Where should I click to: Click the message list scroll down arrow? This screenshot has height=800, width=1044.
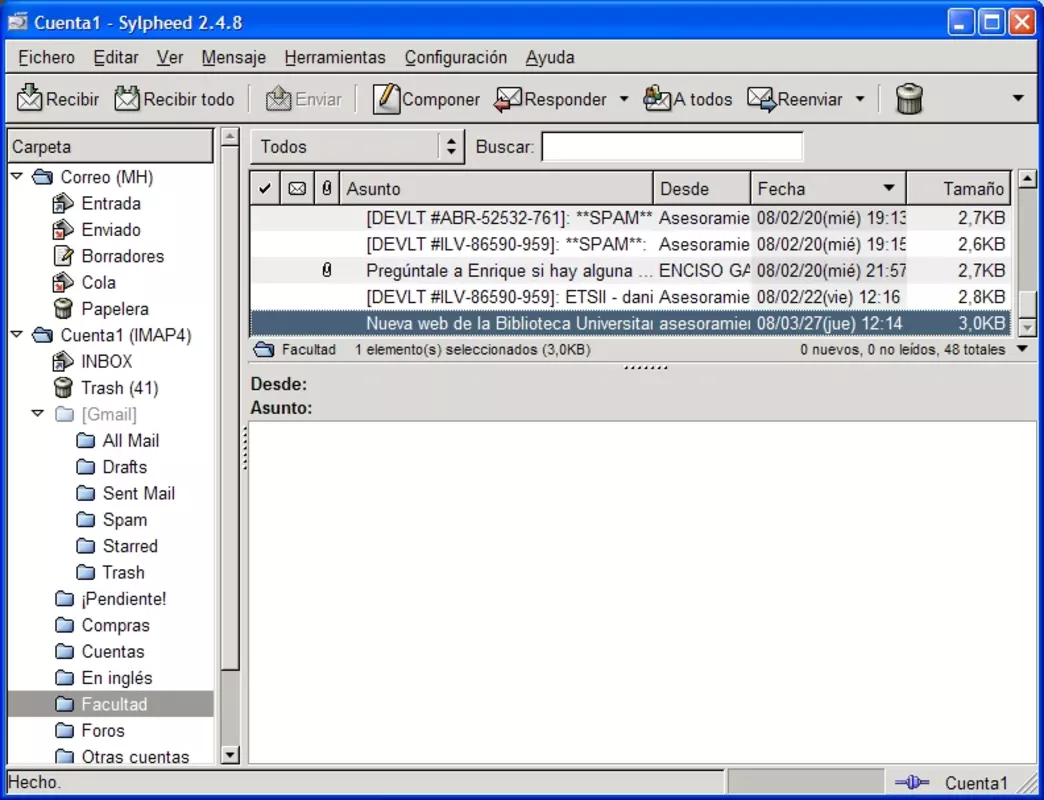coord(1027,327)
